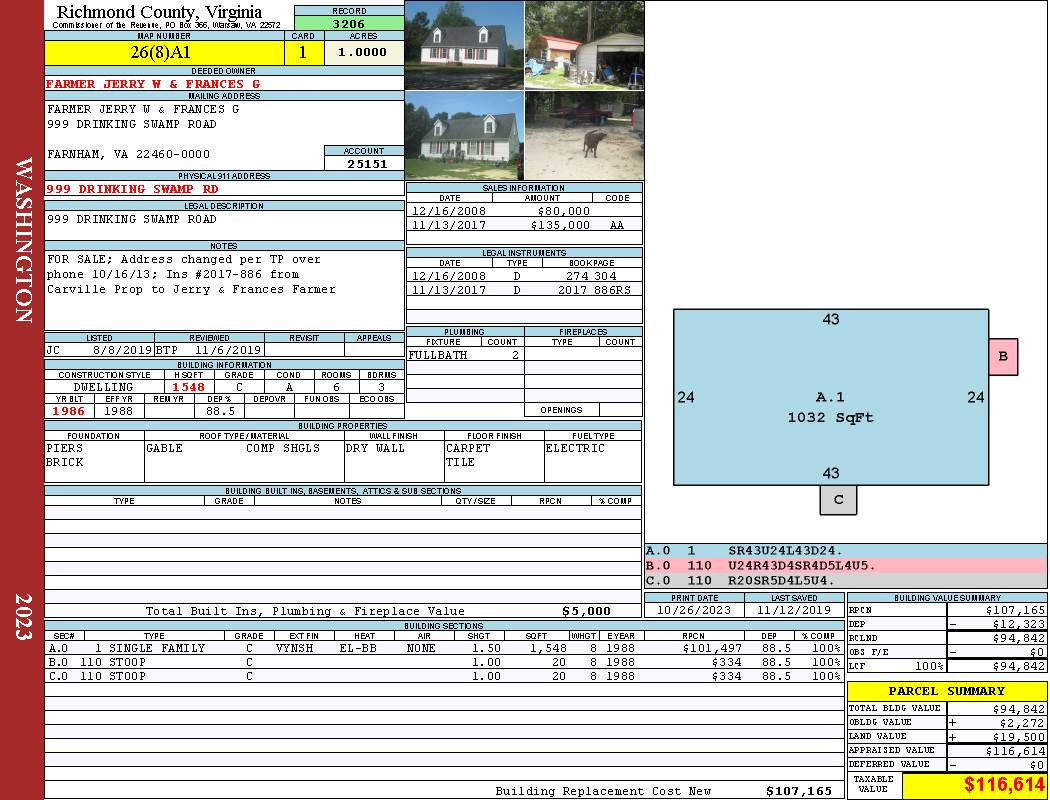Click Total Built Ins value $5,000
This screenshot has height=800, width=1050.
pos(586,611)
